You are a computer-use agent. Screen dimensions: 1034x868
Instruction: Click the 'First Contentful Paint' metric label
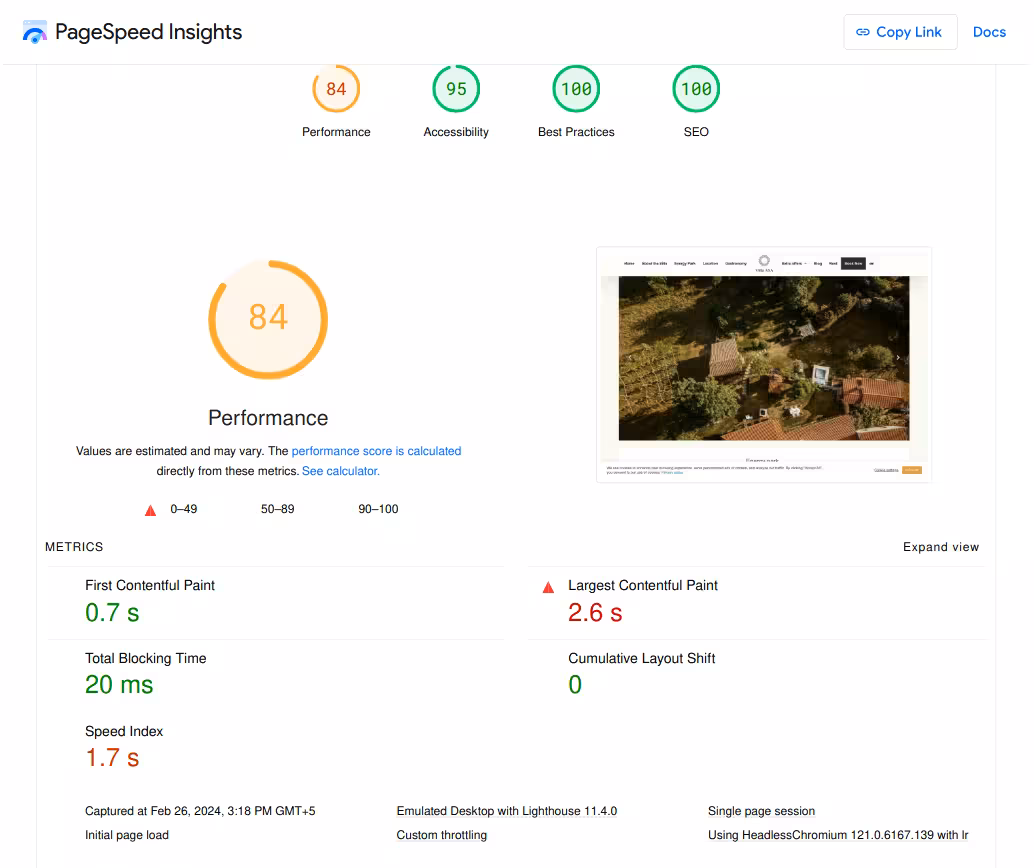pyautogui.click(x=150, y=586)
